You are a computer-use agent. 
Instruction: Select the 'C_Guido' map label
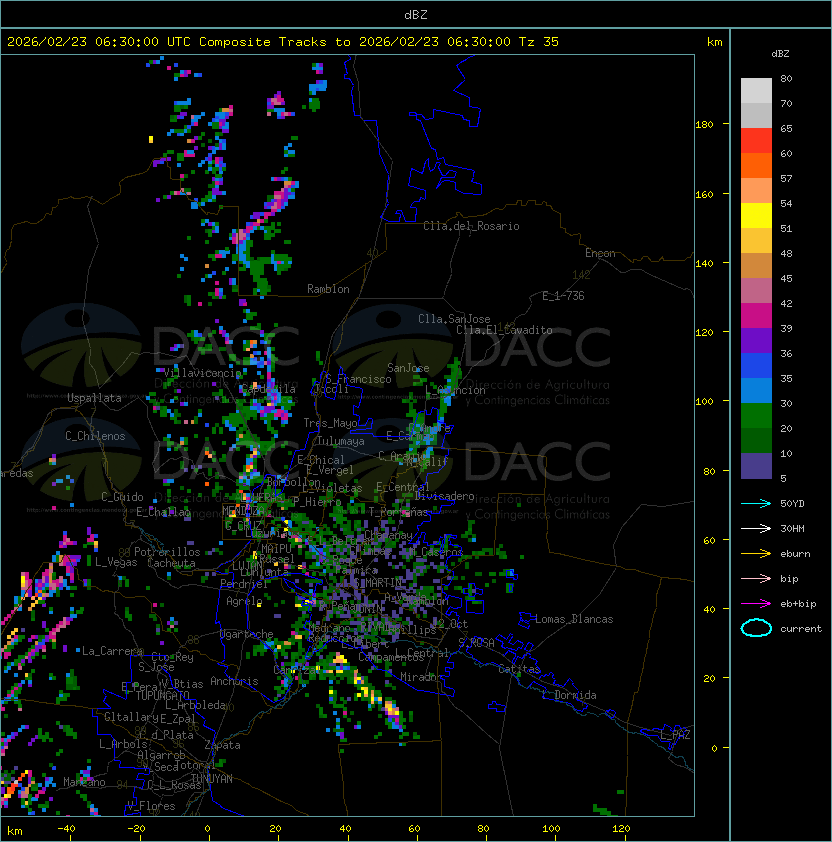[x=122, y=497]
